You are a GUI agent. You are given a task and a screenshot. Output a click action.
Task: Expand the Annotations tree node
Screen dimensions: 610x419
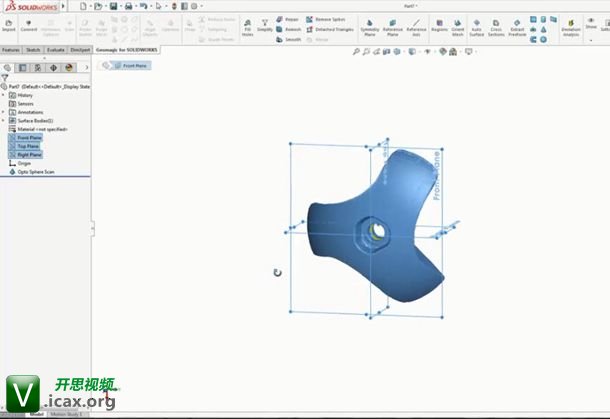pos(4,112)
